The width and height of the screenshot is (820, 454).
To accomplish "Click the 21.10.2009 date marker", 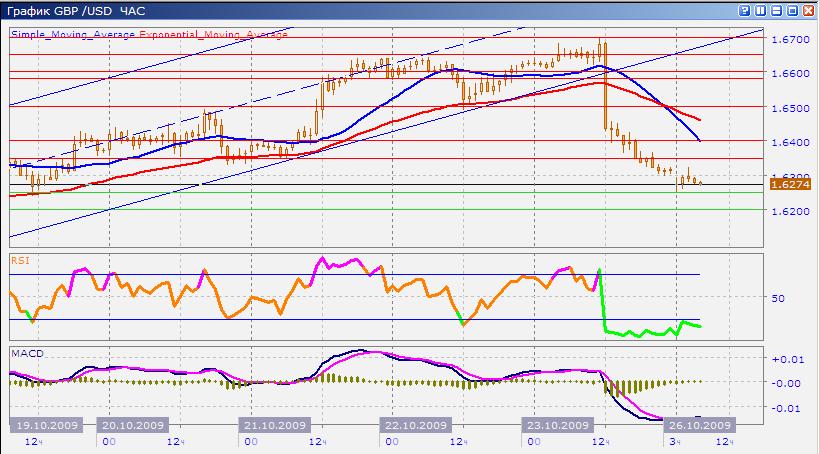I will (x=274, y=424).
